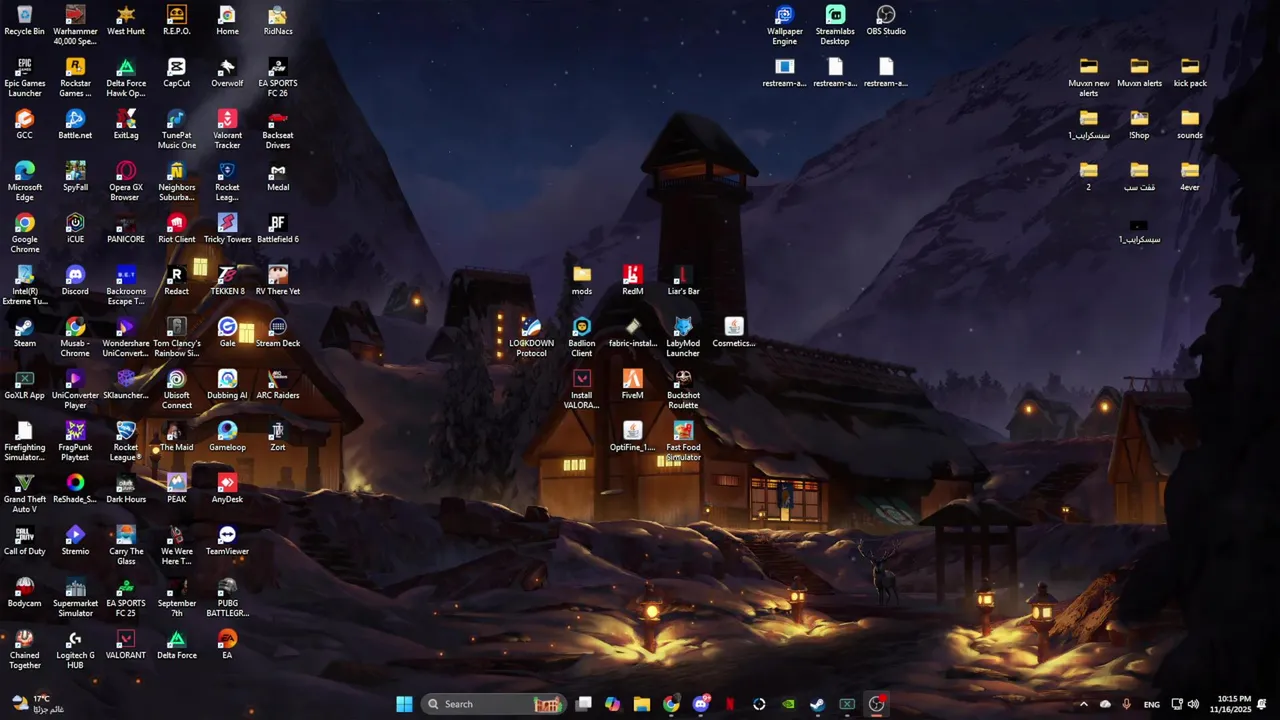Open Wallpaper Engine desktop shortcut

click(x=785, y=26)
